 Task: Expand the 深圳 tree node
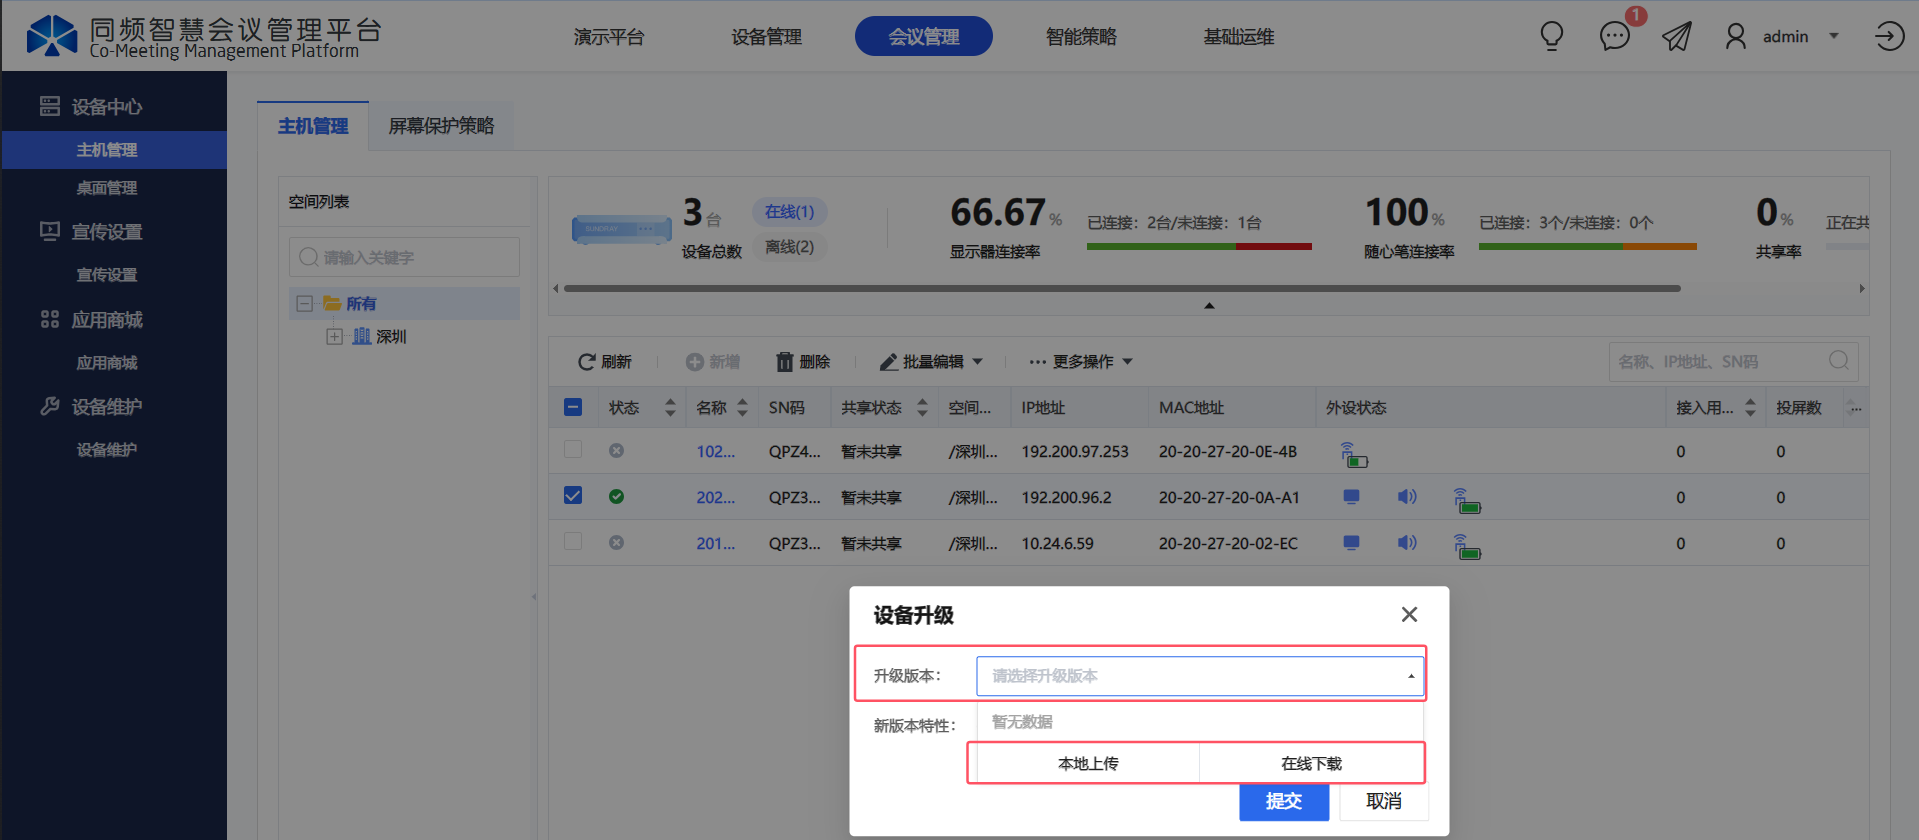(x=335, y=337)
